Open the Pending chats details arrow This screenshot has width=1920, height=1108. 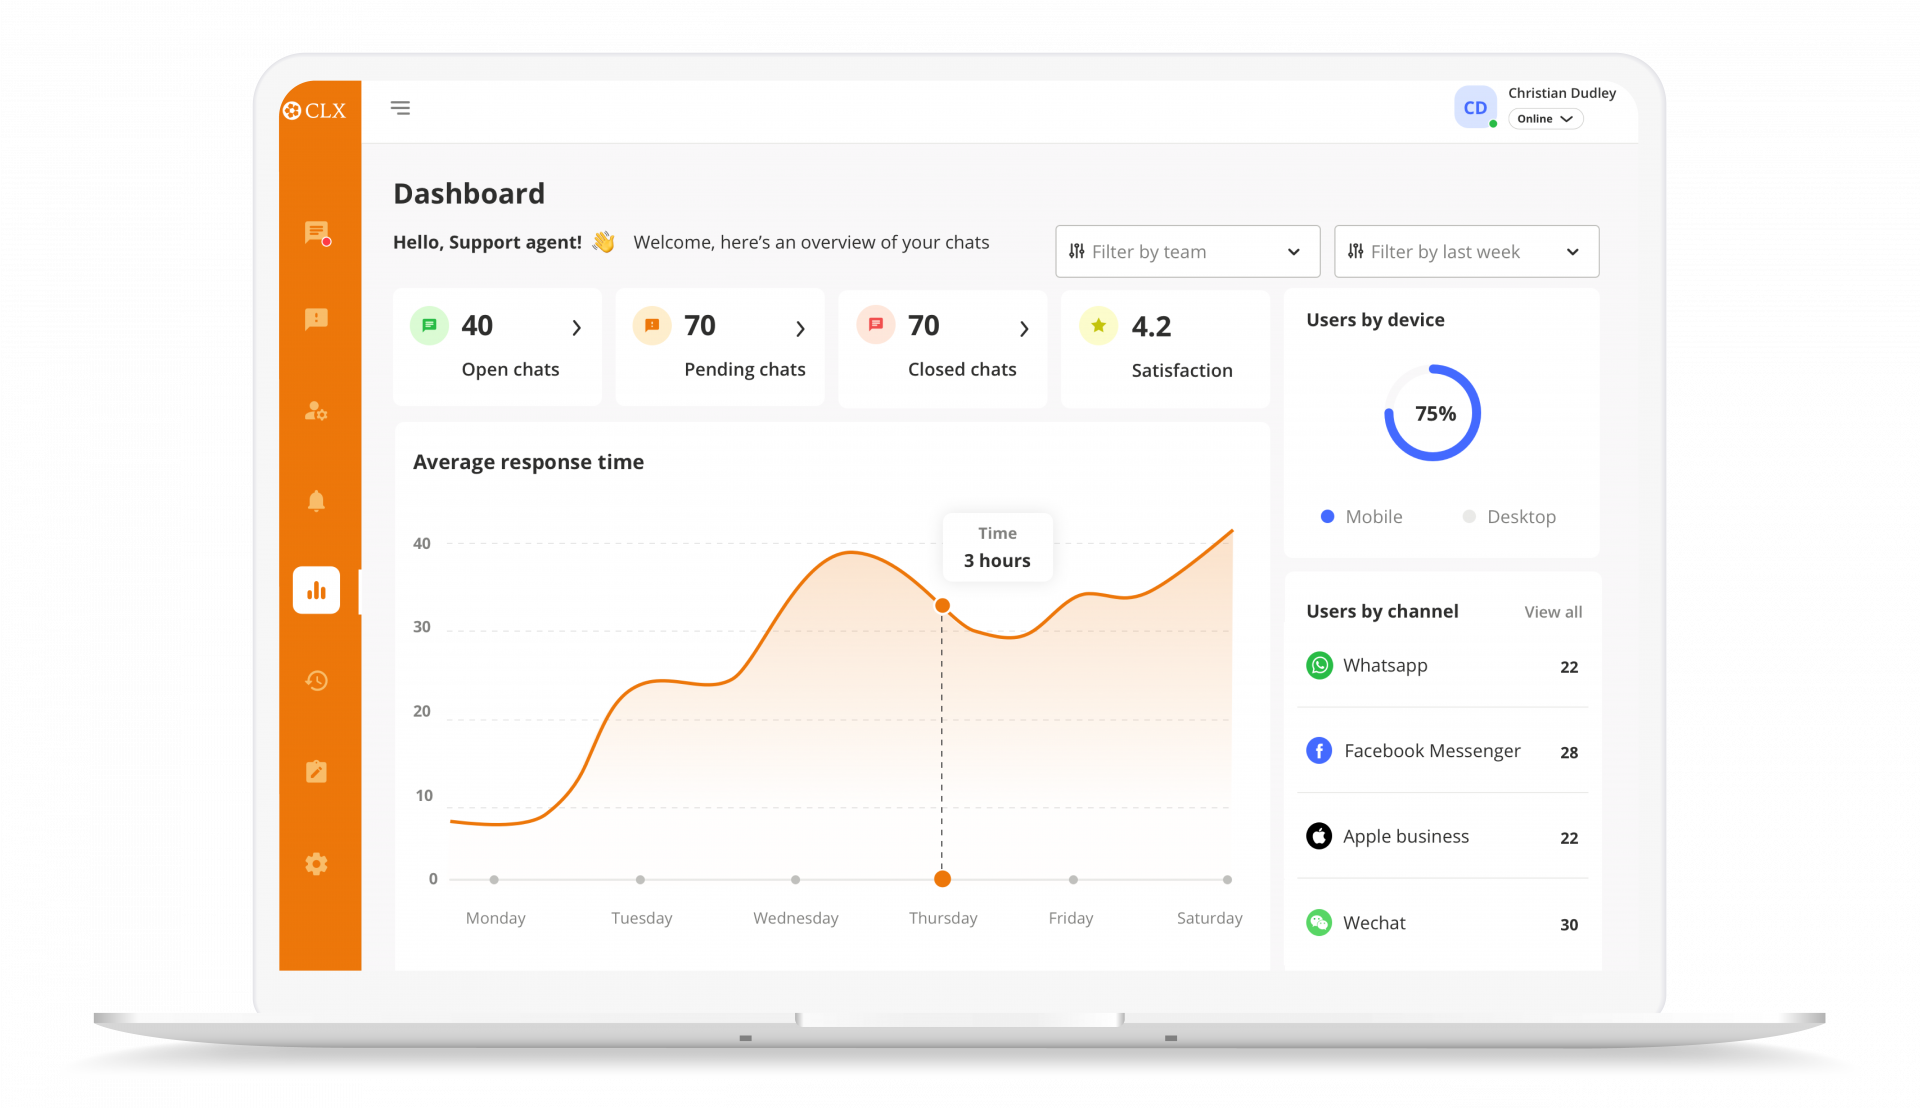pyautogui.click(x=800, y=327)
